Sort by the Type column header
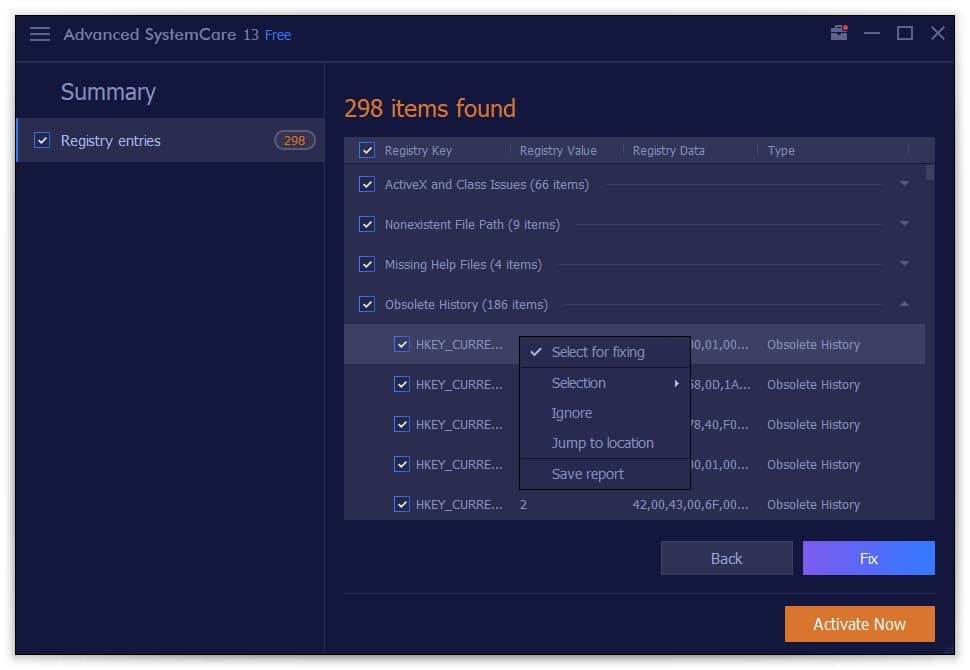This screenshot has height=670, width=970. pos(781,151)
